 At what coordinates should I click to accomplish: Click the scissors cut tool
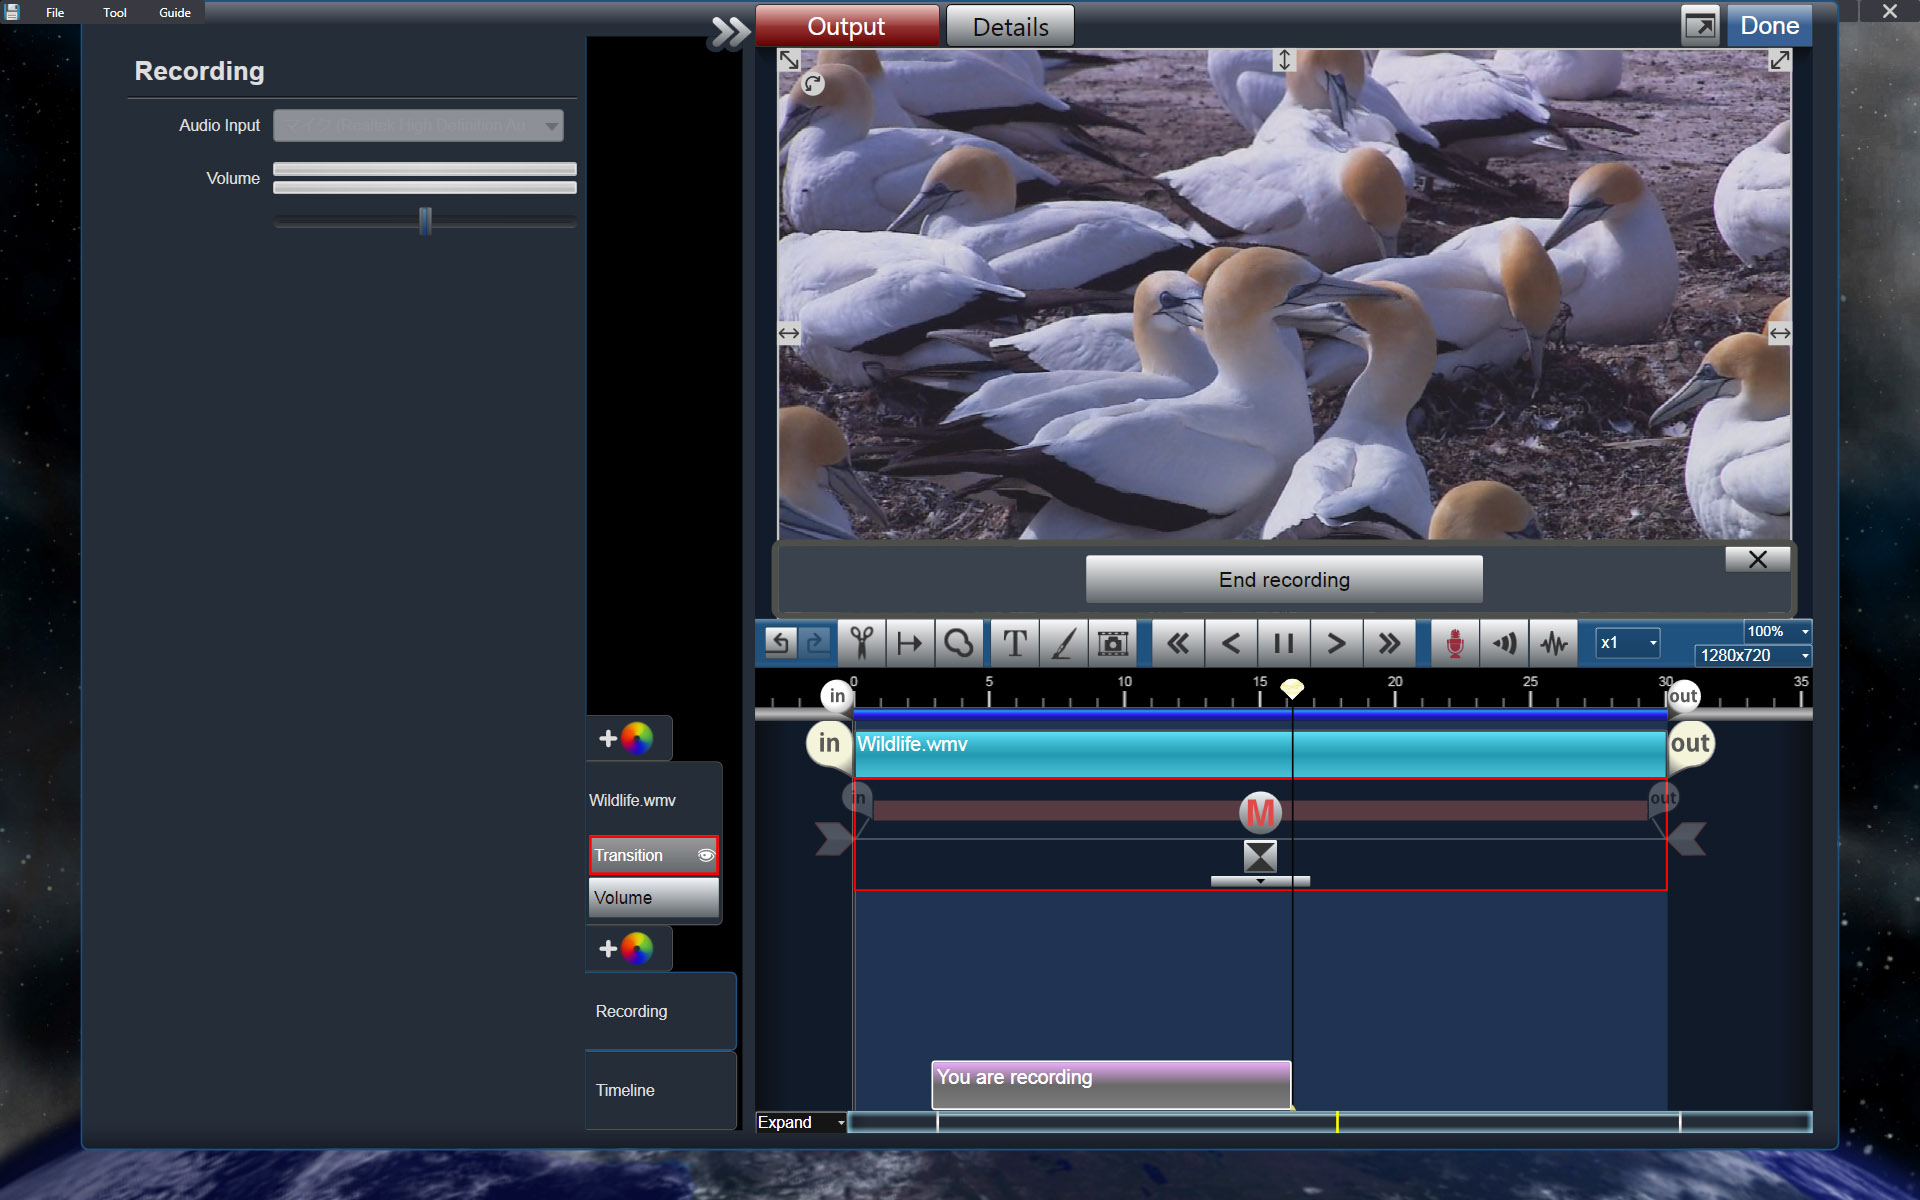(861, 643)
